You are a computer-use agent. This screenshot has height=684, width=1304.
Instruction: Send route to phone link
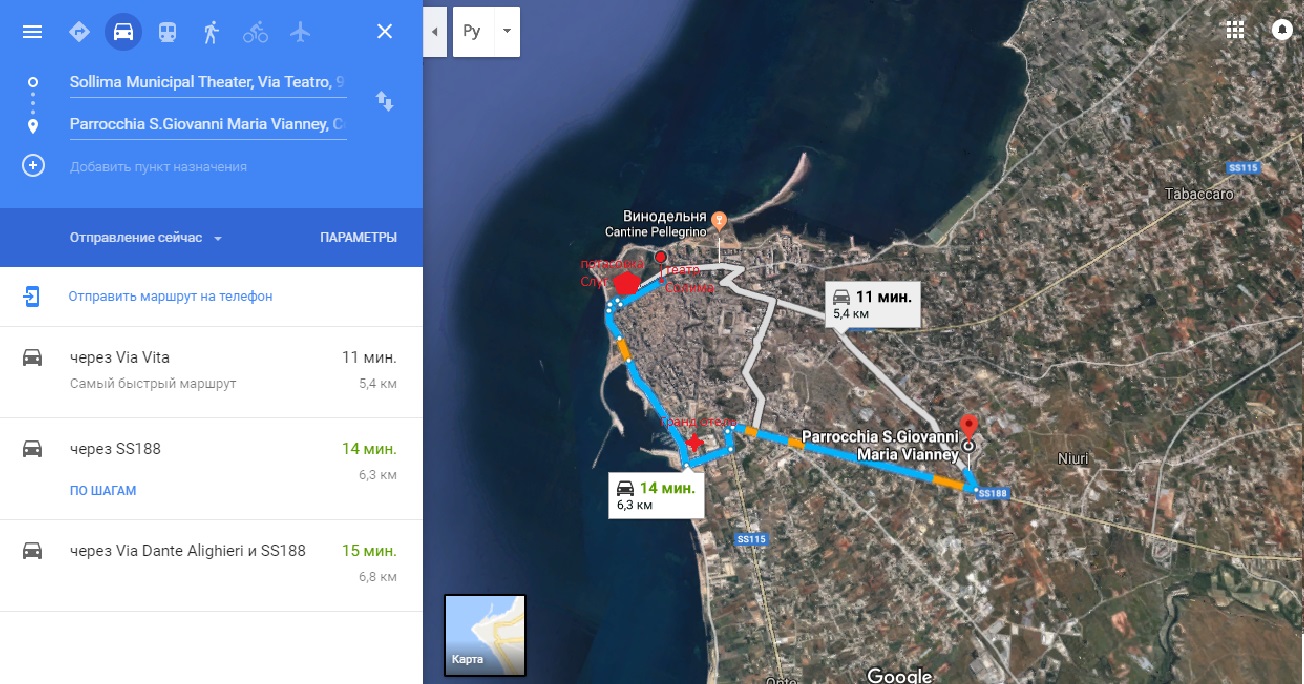(x=170, y=296)
